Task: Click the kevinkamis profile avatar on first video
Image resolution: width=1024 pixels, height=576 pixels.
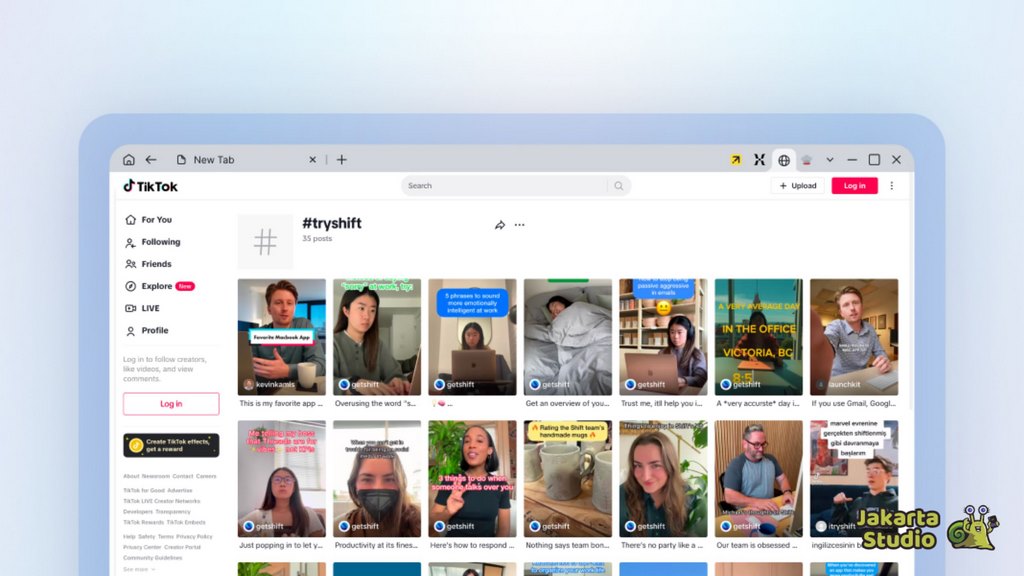Action: click(248, 385)
